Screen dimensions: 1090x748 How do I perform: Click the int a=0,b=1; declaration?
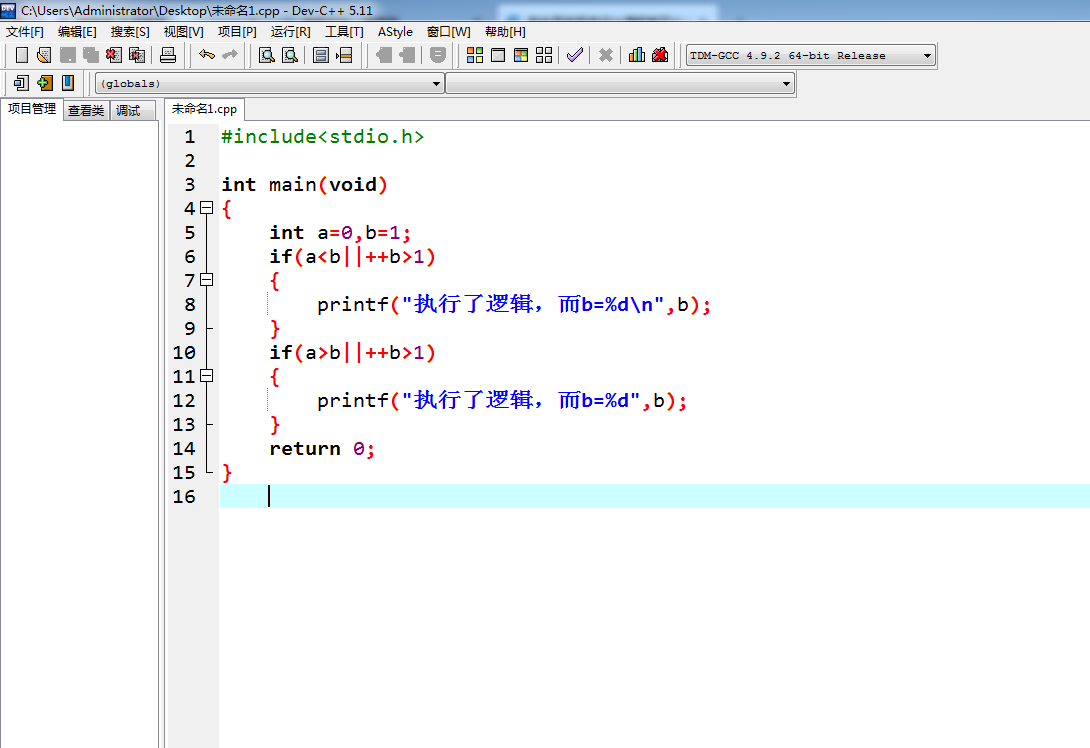pyautogui.click(x=340, y=232)
